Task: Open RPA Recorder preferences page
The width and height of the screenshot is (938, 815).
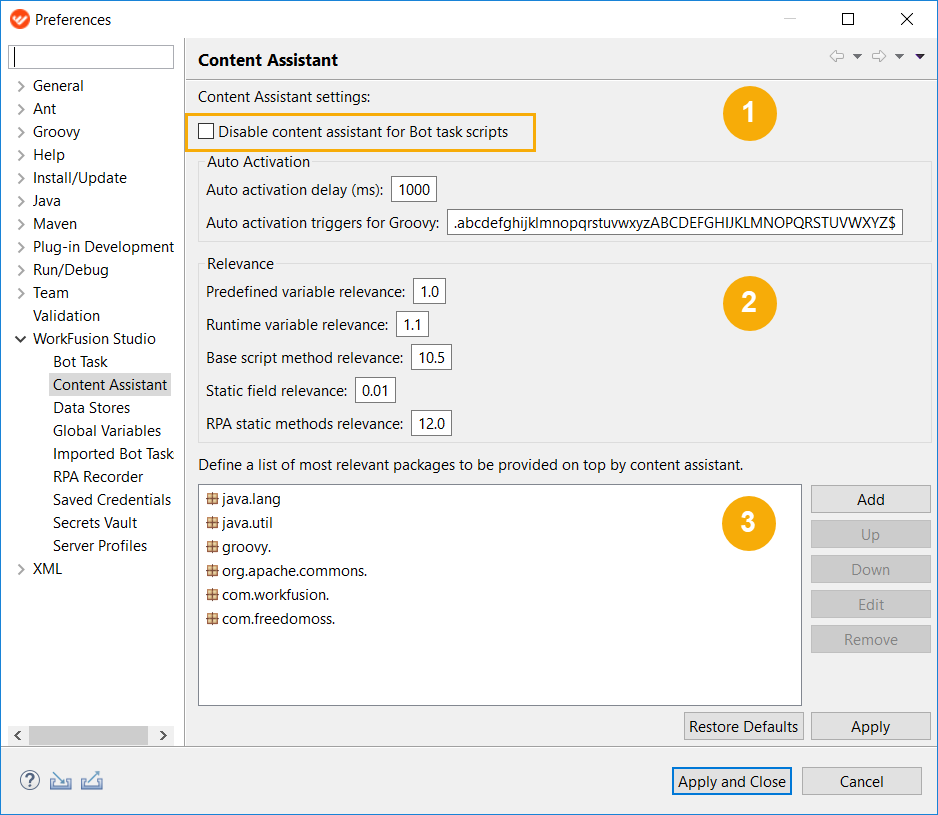Action: click(98, 477)
